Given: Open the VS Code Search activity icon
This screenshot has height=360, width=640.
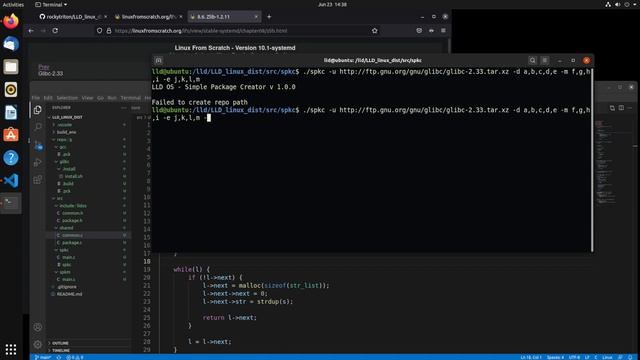Looking at the screenshot, I should [38, 127].
